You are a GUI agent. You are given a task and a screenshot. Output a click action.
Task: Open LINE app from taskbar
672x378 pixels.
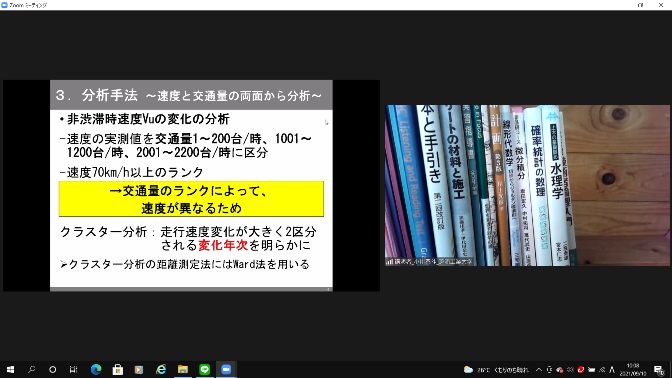pyautogui.click(x=204, y=369)
